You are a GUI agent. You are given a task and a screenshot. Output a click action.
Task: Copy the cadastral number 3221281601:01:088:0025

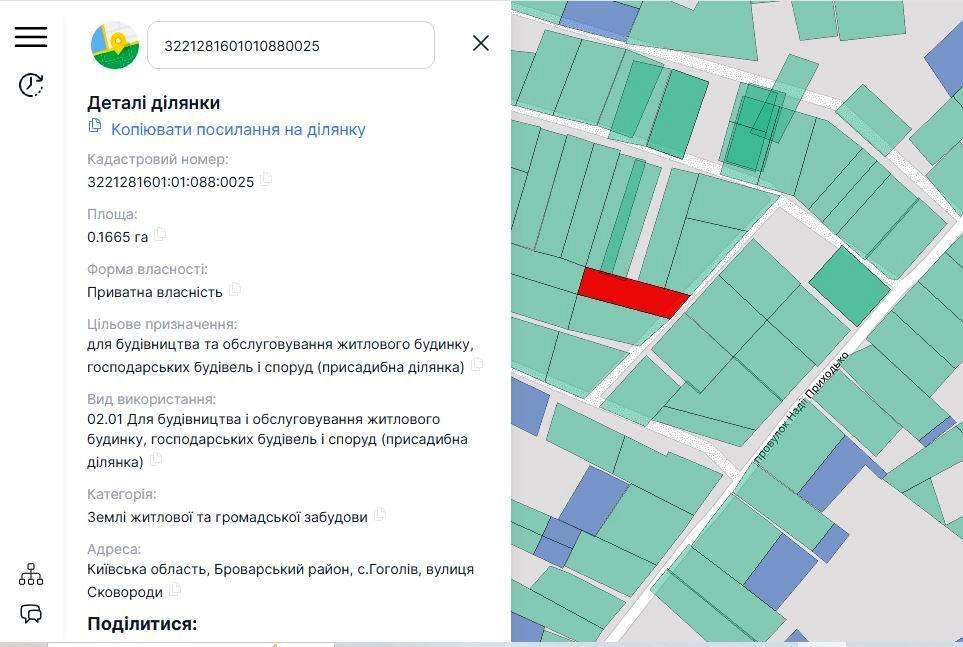[x=266, y=180]
